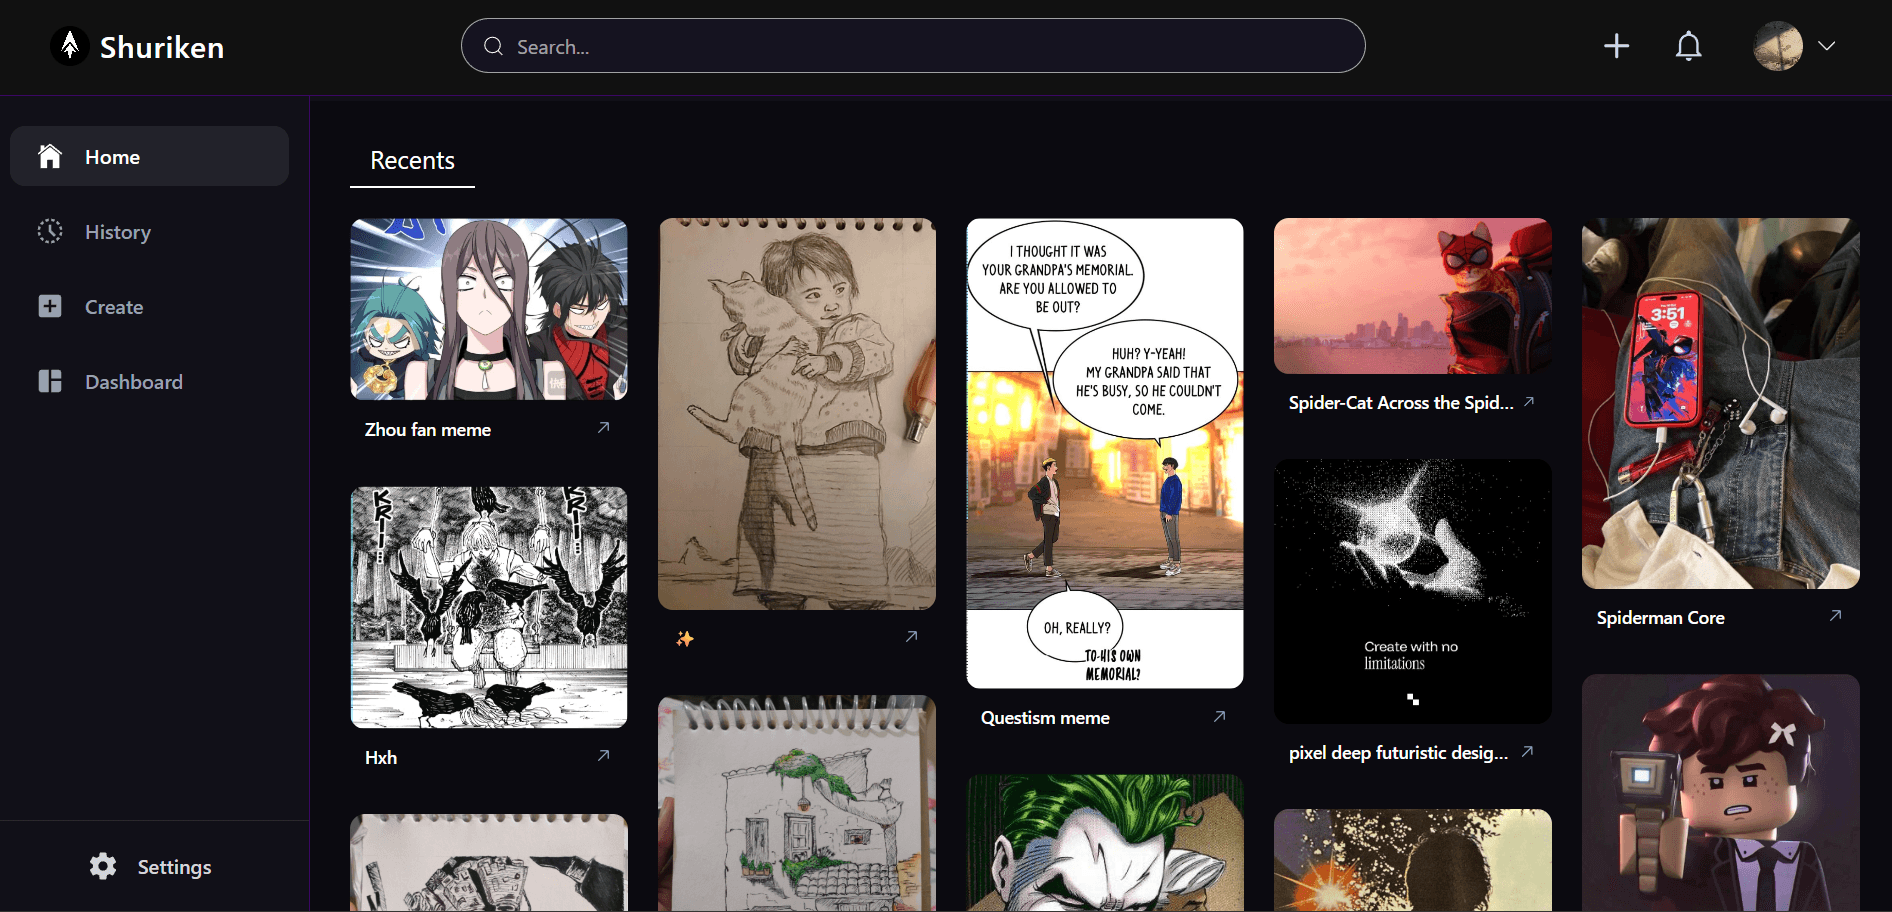The height and width of the screenshot is (912, 1892).
Task: Click the search magnifier icon
Action: pyautogui.click(x=493, y=46)
